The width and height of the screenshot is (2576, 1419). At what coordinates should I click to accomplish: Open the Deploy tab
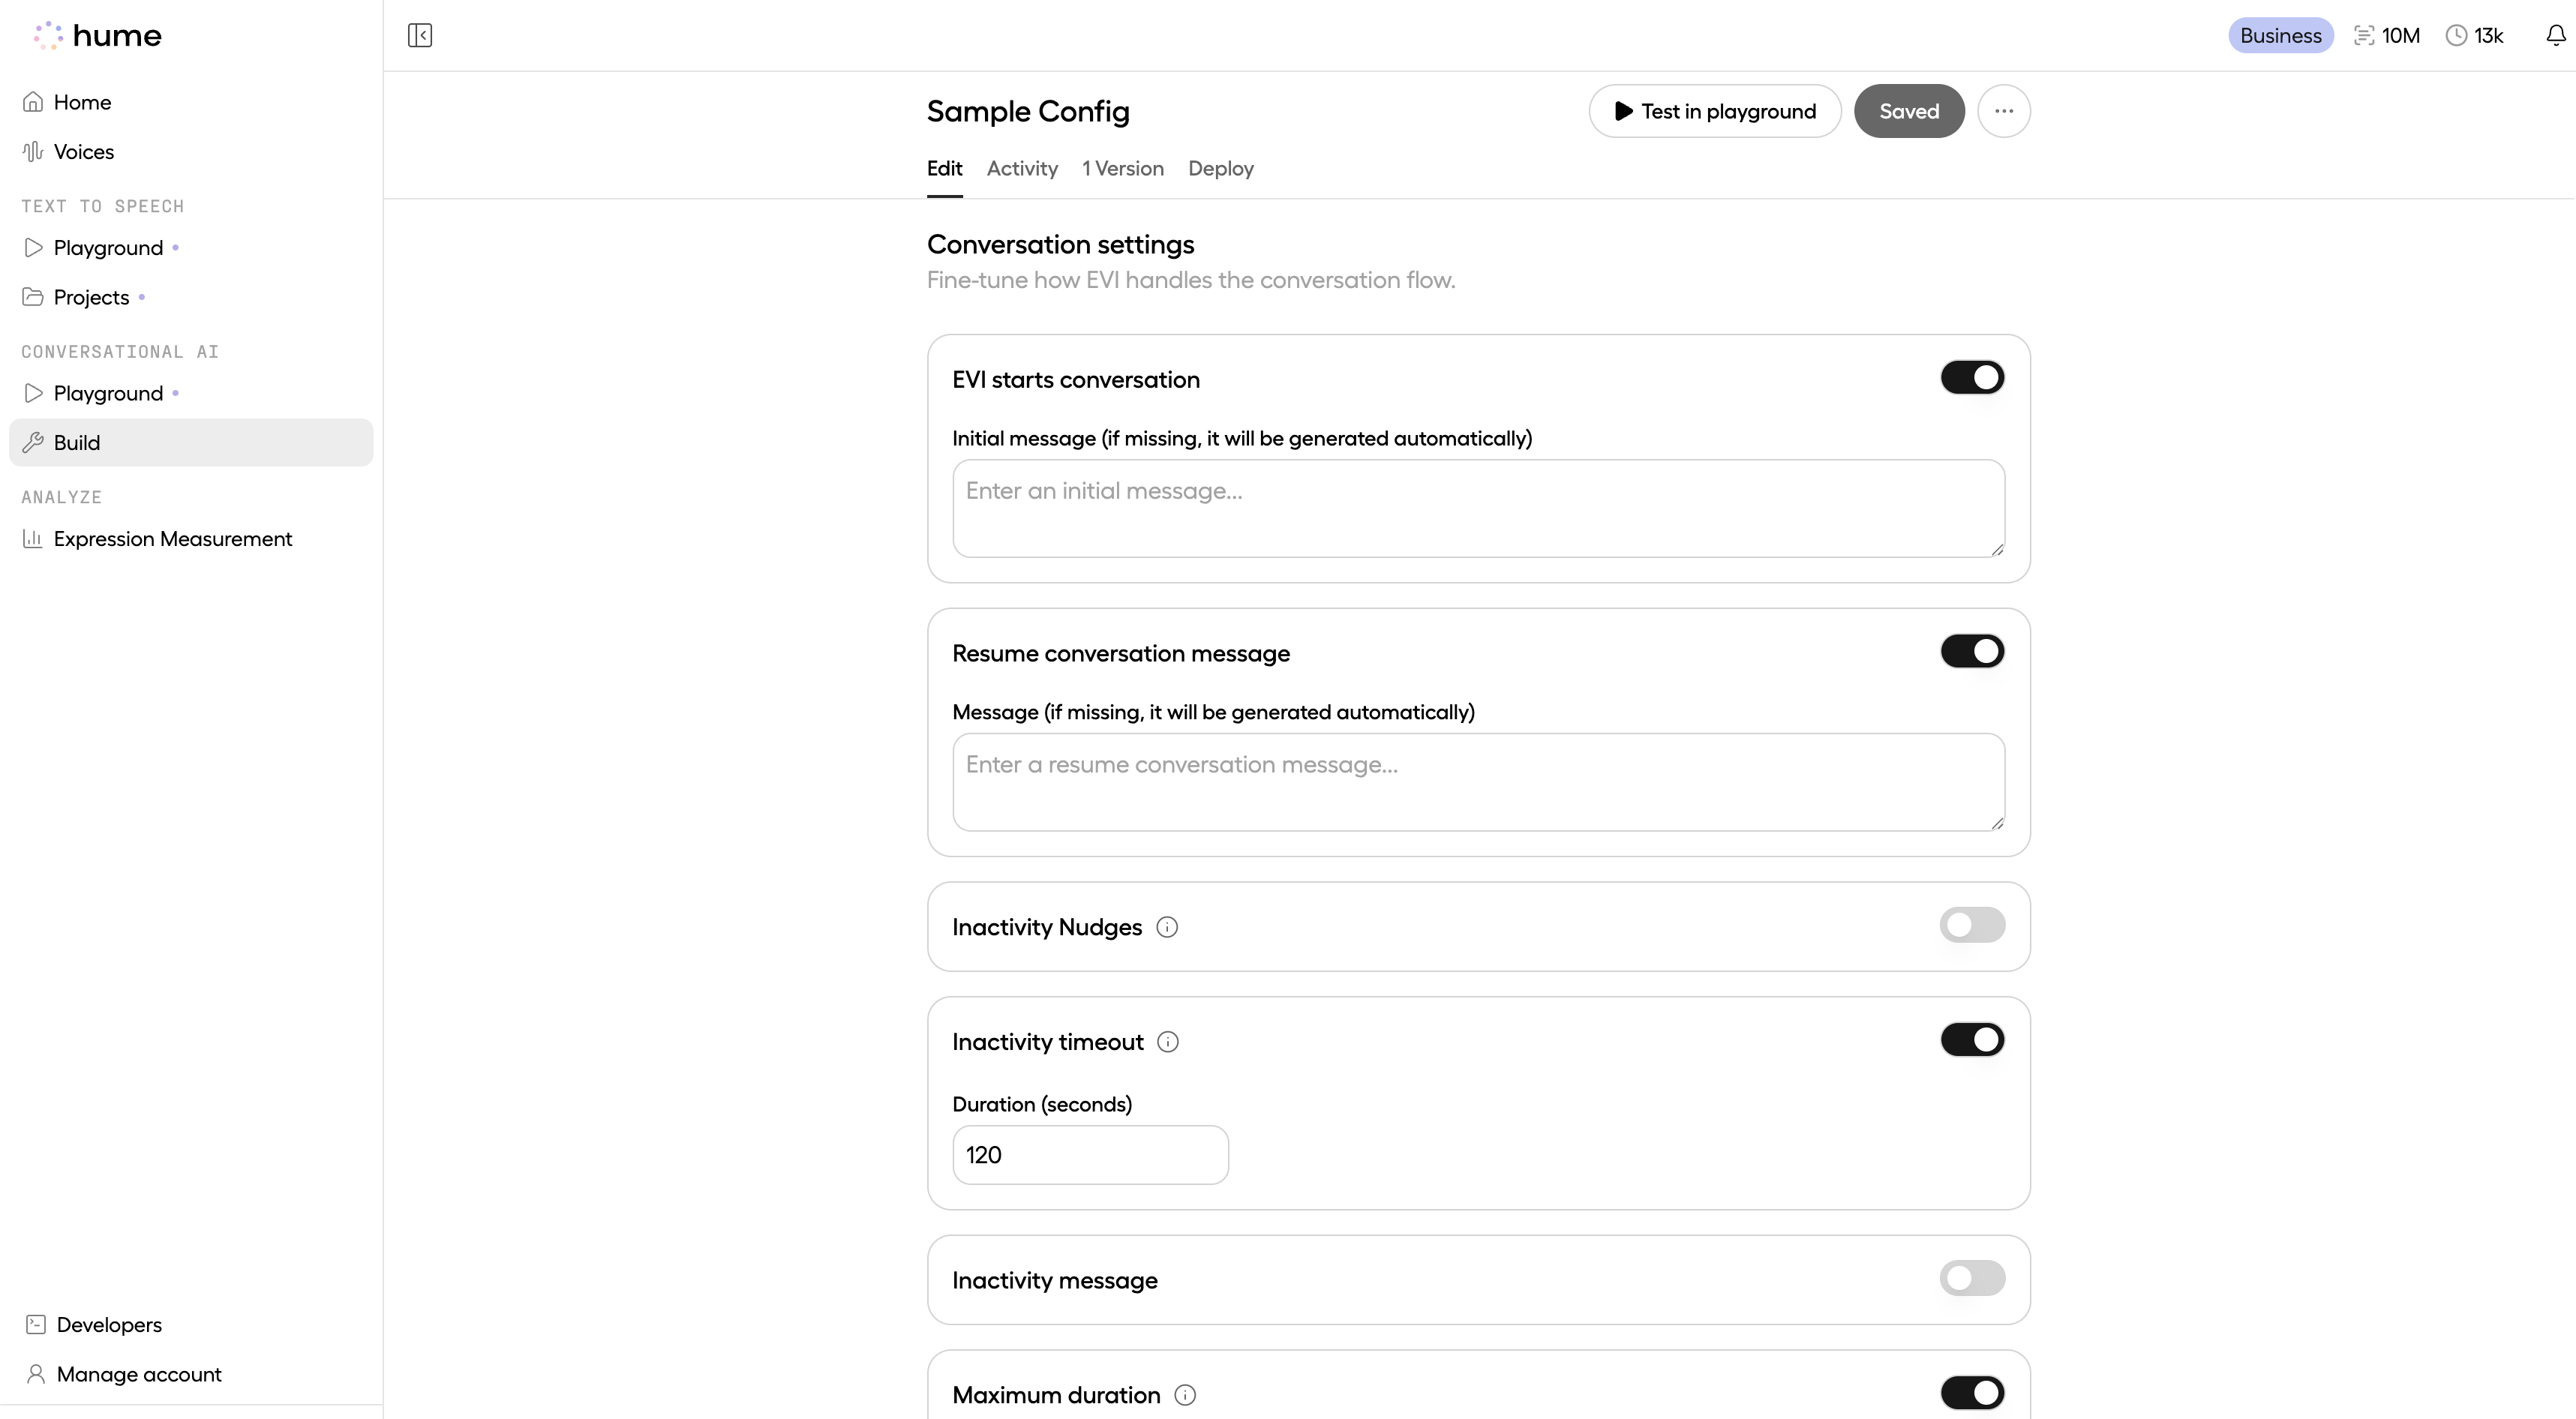click(x=1220, y=169)
